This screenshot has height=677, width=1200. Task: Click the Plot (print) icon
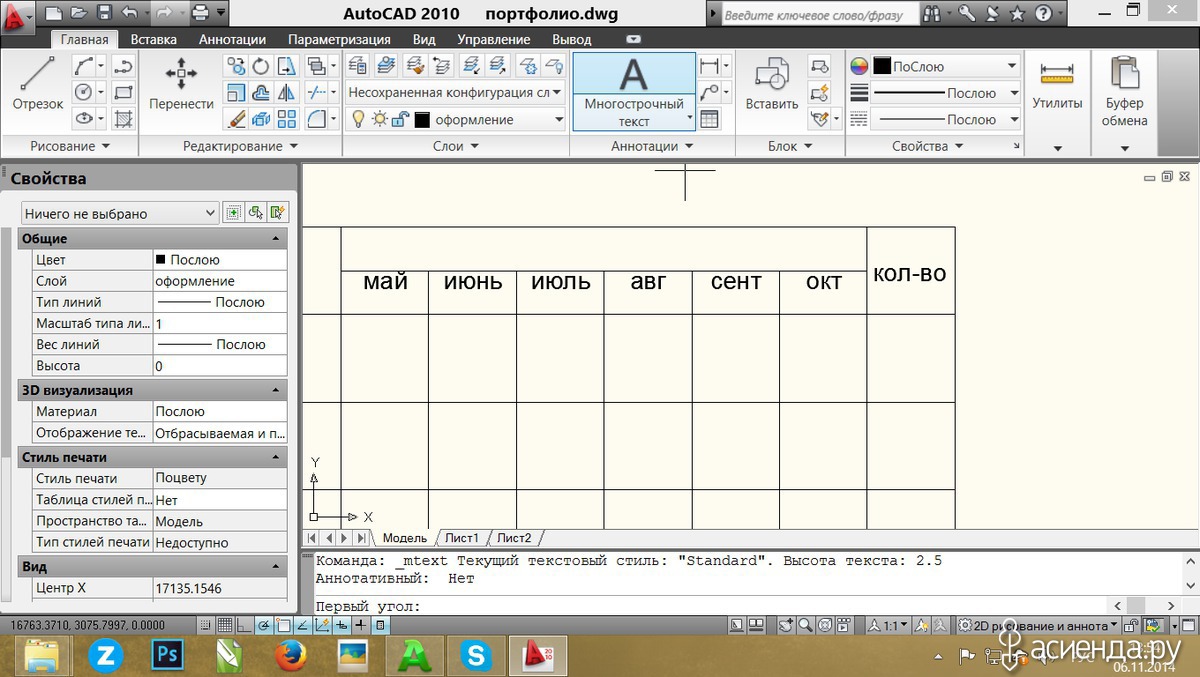pyautogui.click(x=200, y=13)
